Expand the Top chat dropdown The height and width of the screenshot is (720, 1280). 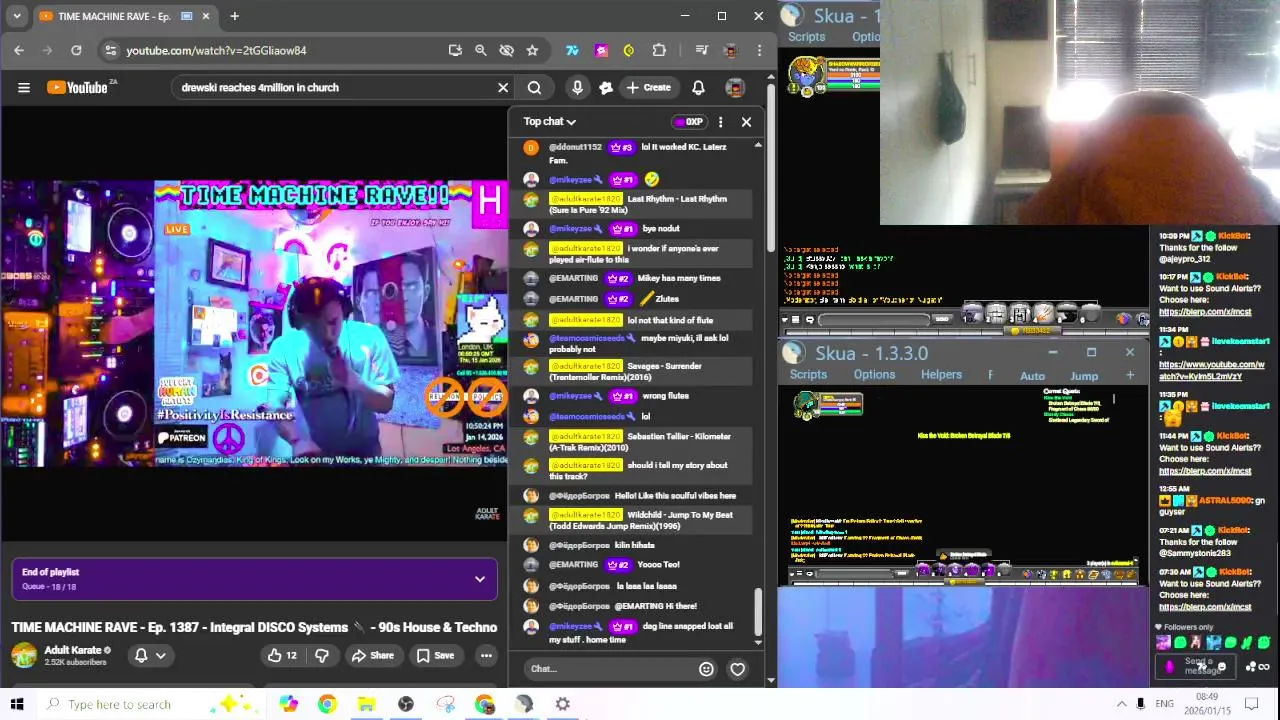point(550,121)
